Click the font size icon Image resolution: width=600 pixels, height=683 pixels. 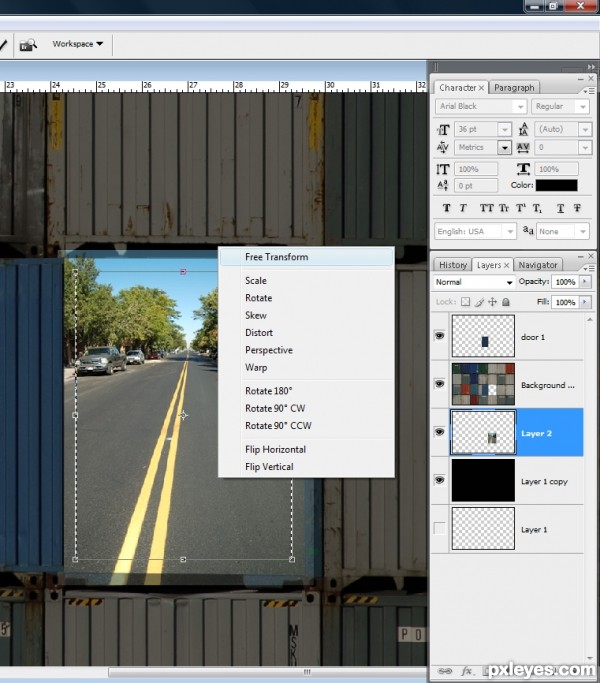coord(443,129)
